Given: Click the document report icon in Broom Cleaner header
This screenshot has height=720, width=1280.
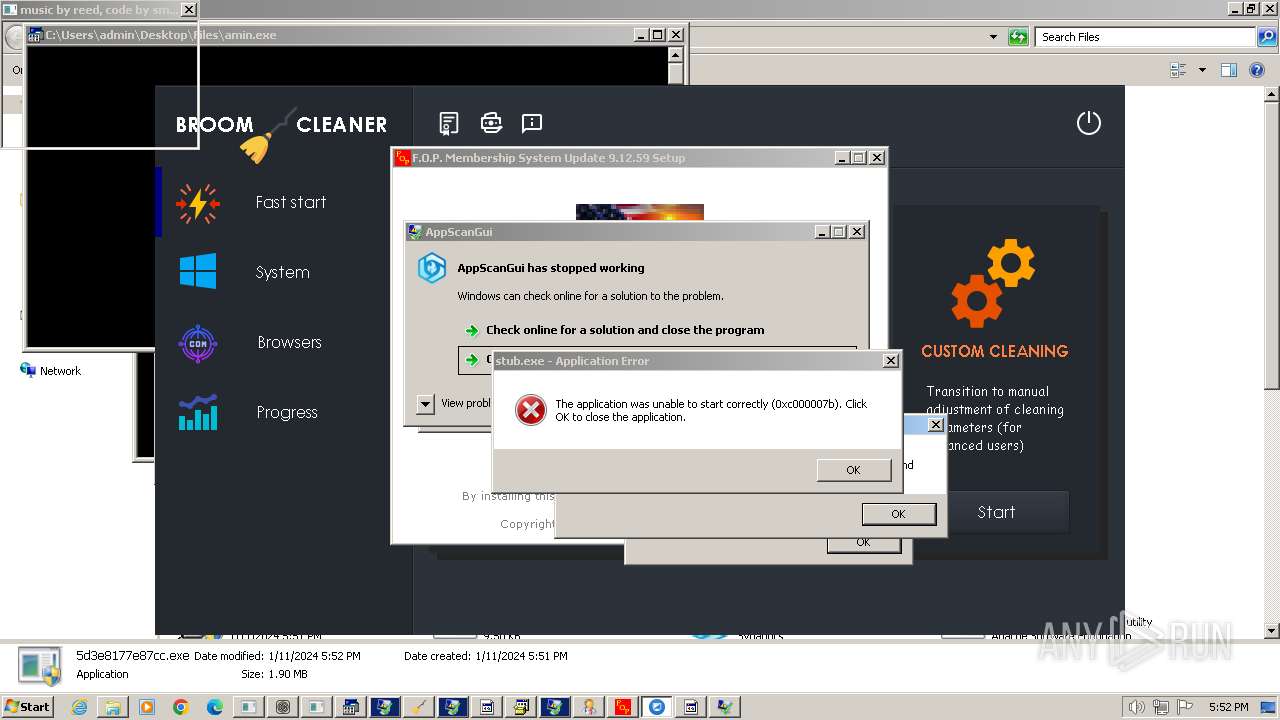Looking at the screenshot, I should [449, 123].
